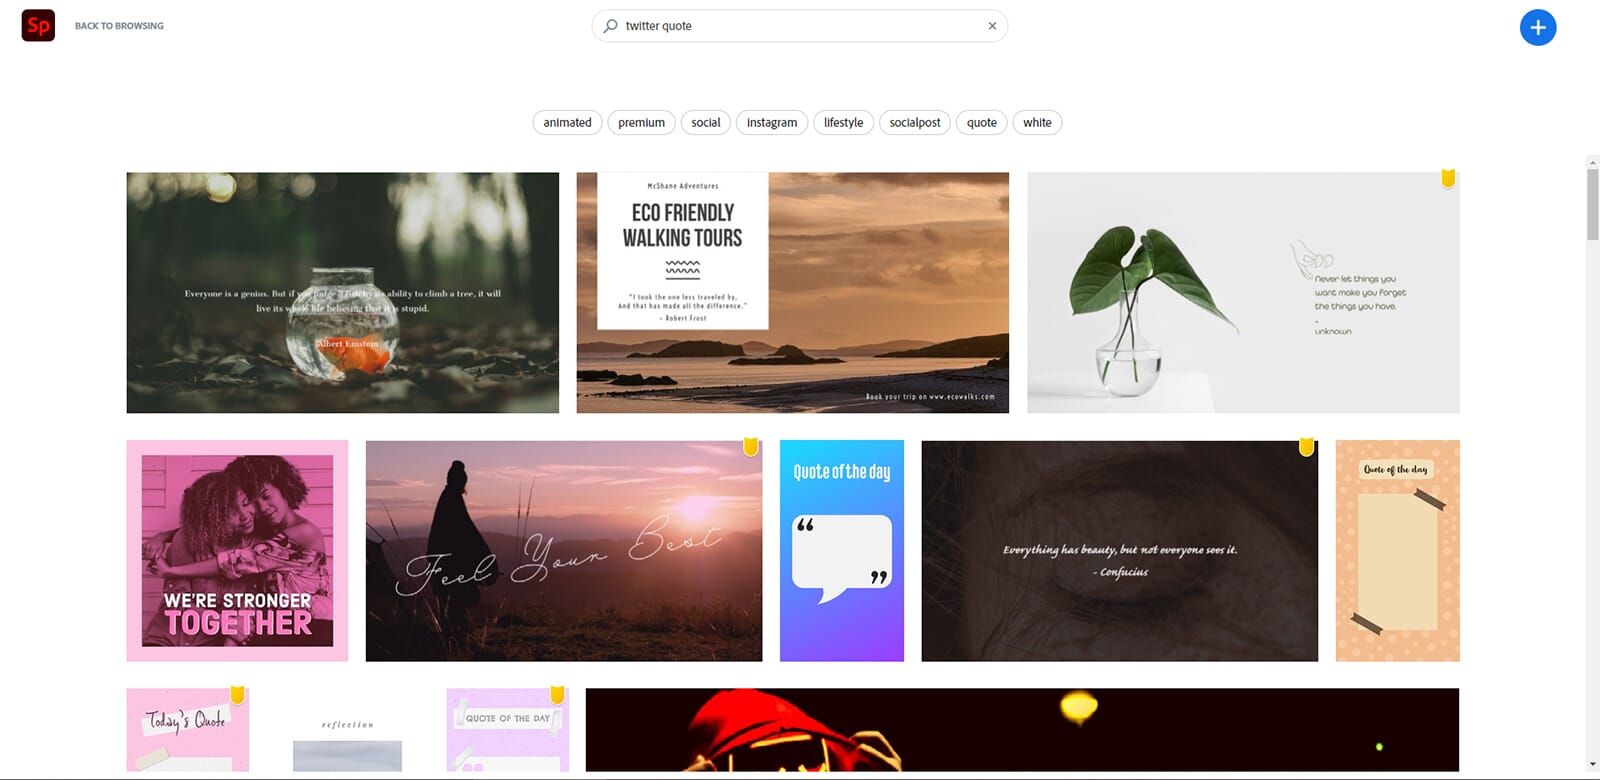Viewport: 1600px width, 780px height.
Task: Filter by socialpost tag
Action: click(x=915, y=123)
